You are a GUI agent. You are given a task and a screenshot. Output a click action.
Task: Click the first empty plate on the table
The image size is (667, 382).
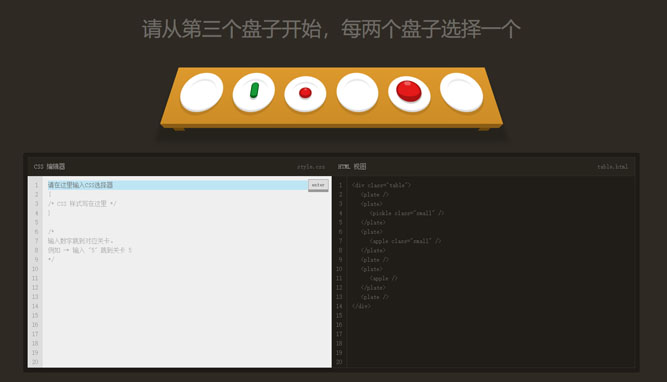point(202,92)
